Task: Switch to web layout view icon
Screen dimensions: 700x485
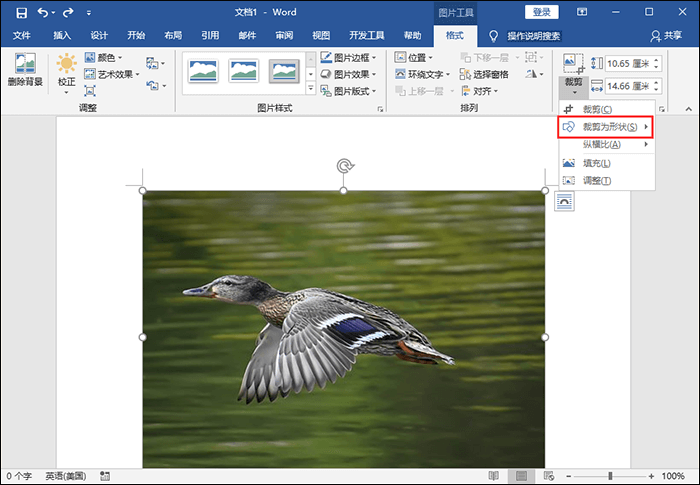Action: 549,476
